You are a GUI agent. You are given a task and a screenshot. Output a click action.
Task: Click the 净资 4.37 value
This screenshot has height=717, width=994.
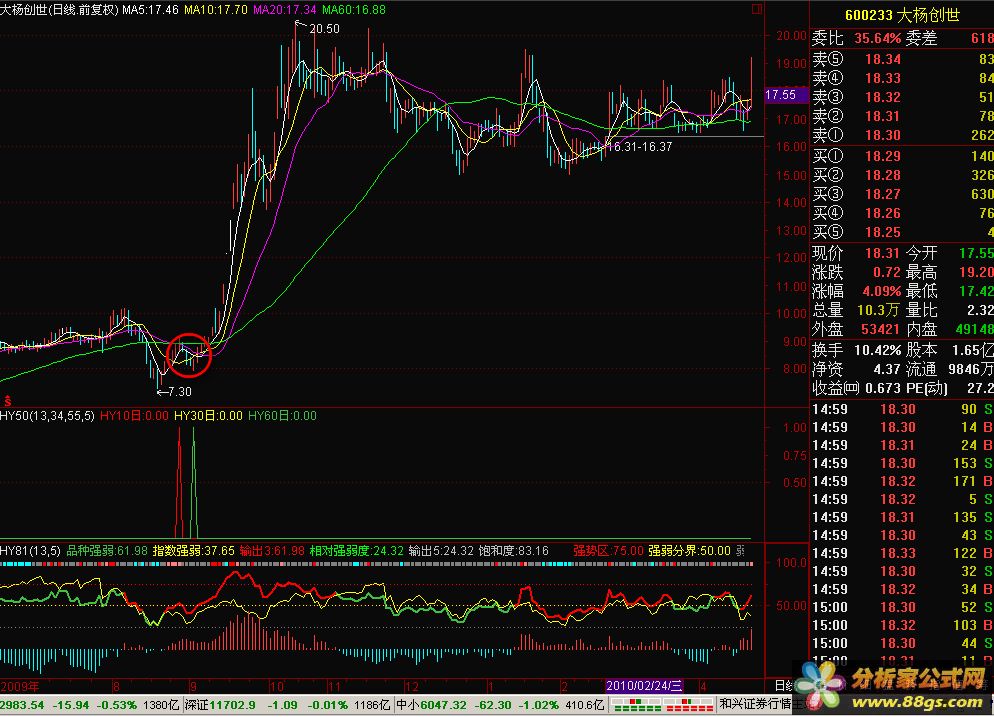pos(856,370)
